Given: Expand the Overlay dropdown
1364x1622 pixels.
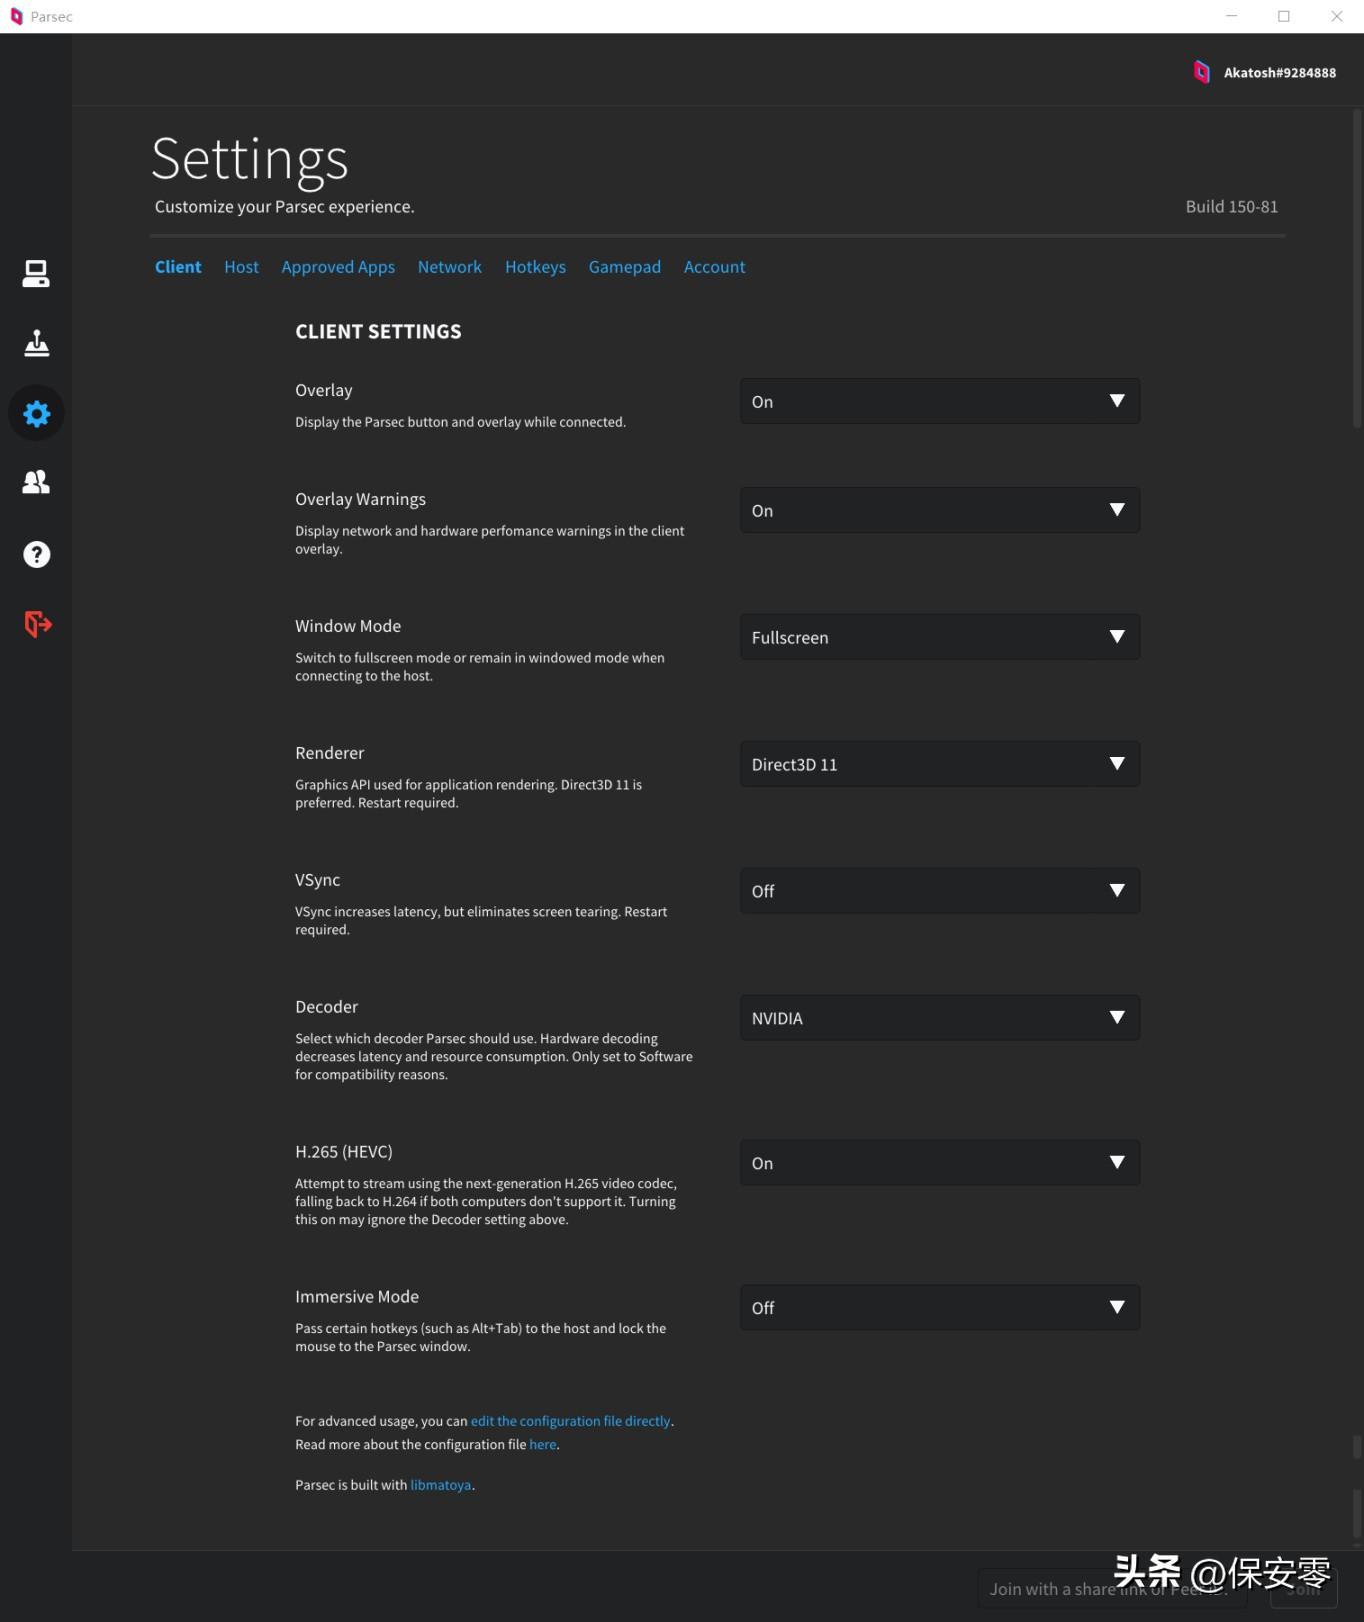Looking at the screenshot, I should point(939,401).
